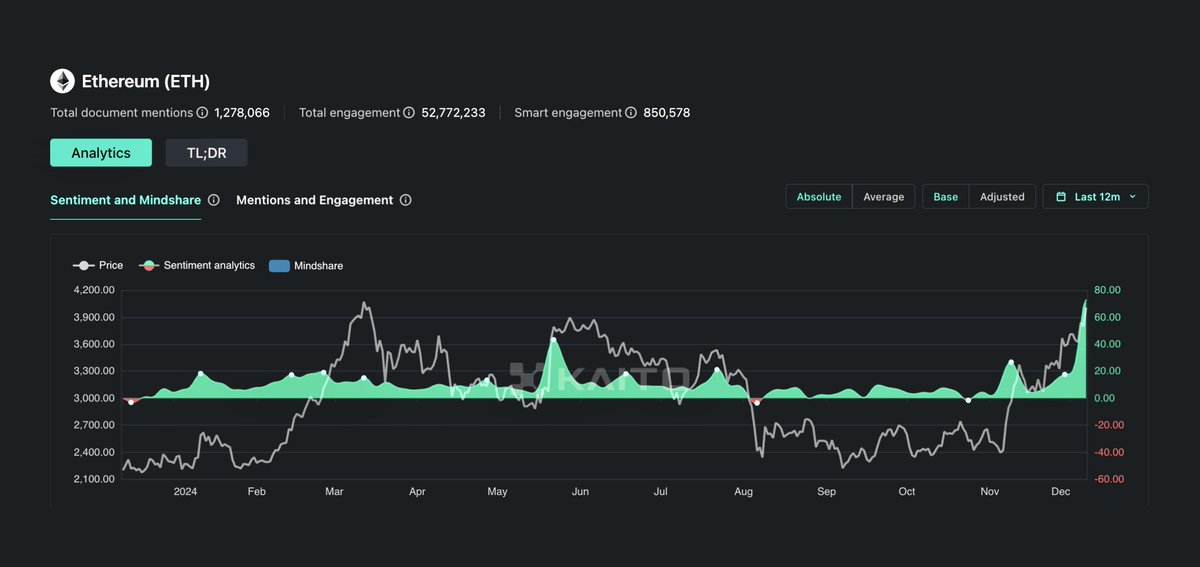Click the 3,600.00 price axis label

pos(95,344)
